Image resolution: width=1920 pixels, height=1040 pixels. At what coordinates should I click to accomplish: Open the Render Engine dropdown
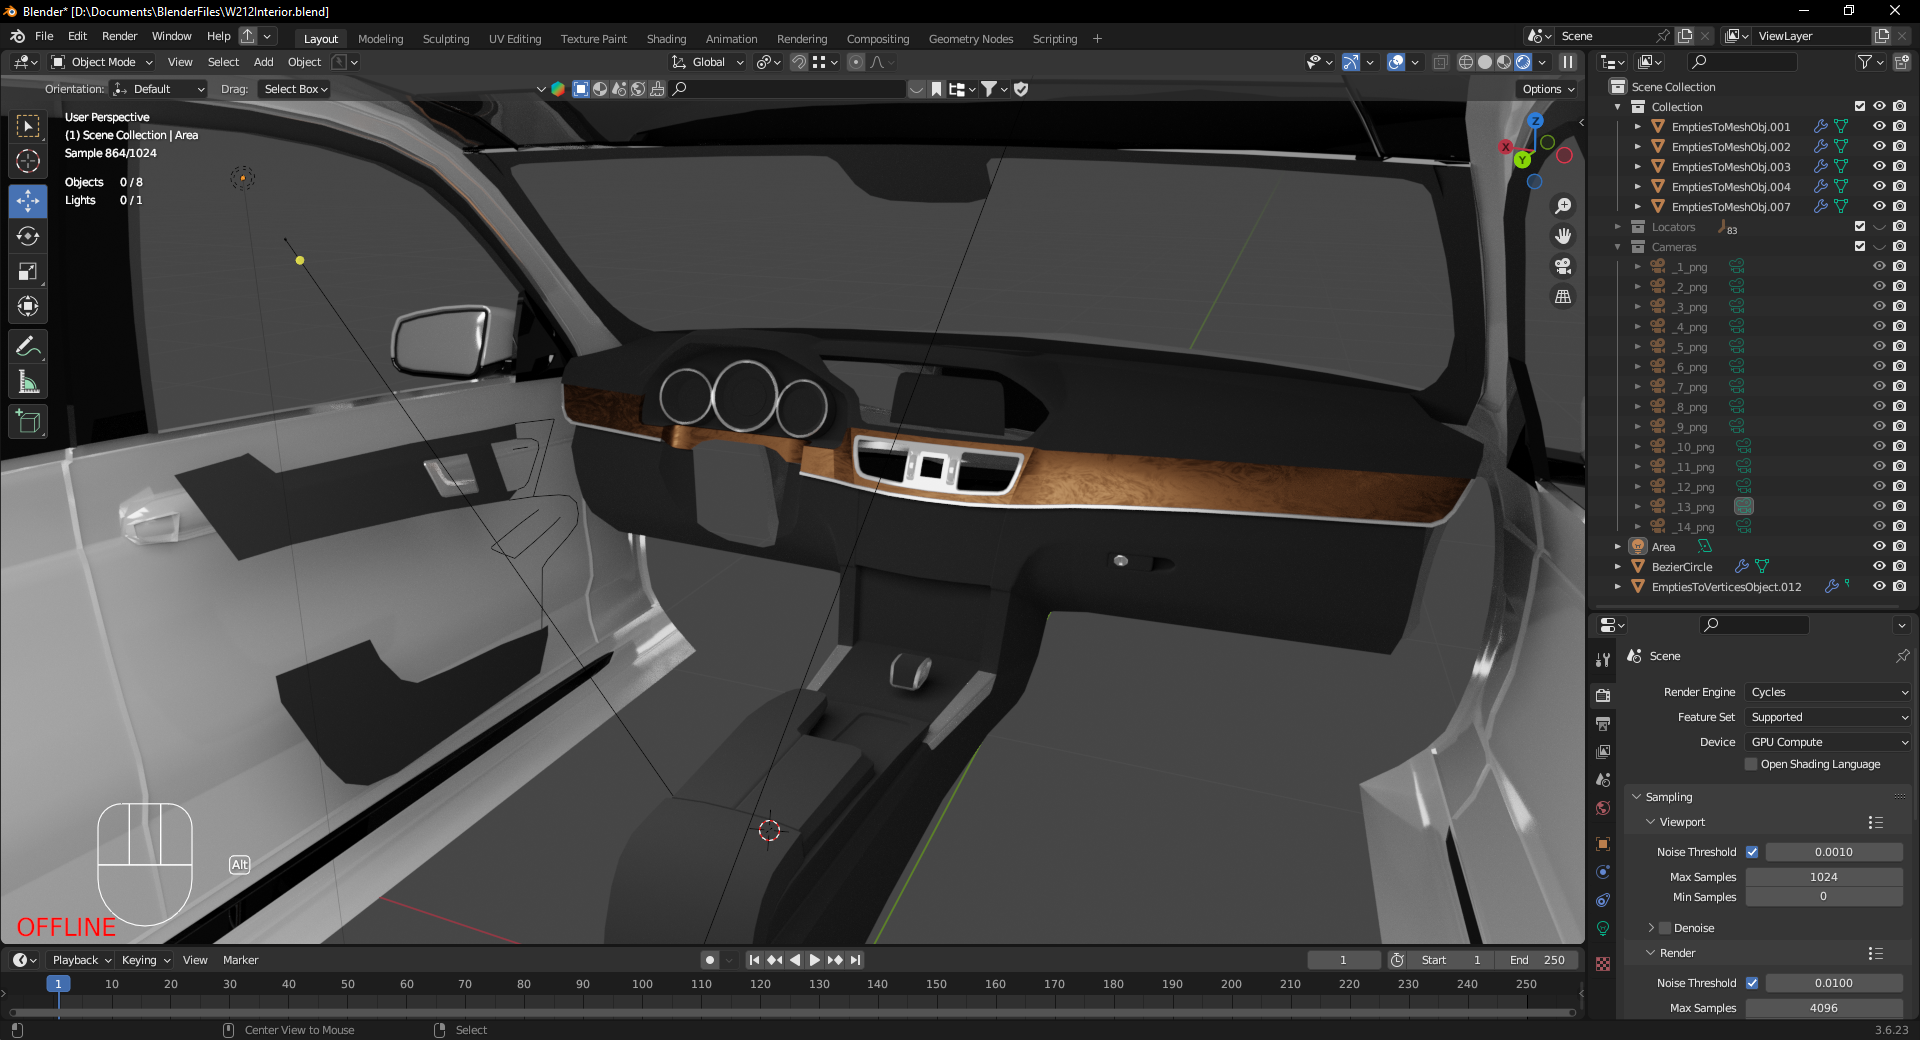(x=1829, y=692)
